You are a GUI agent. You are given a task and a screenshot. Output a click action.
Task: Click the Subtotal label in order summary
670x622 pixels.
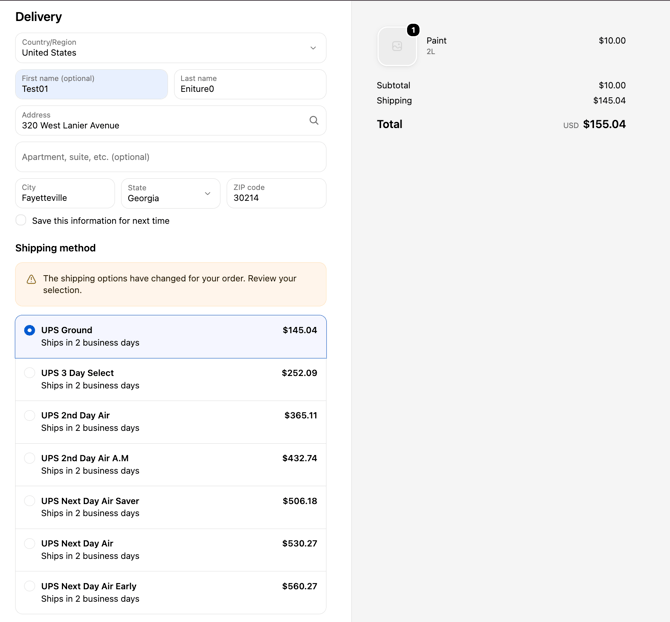(x=393, y=85)
